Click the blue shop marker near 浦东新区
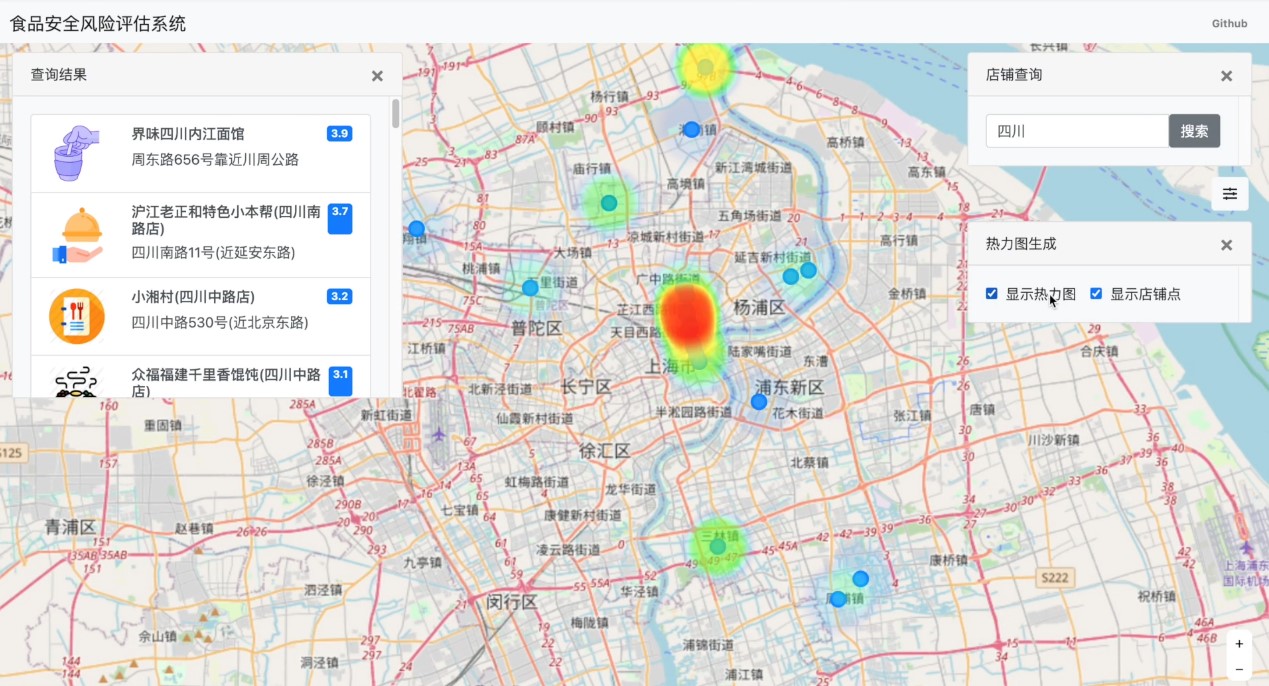The image size is (1269, 686). (x=759, y=402)
